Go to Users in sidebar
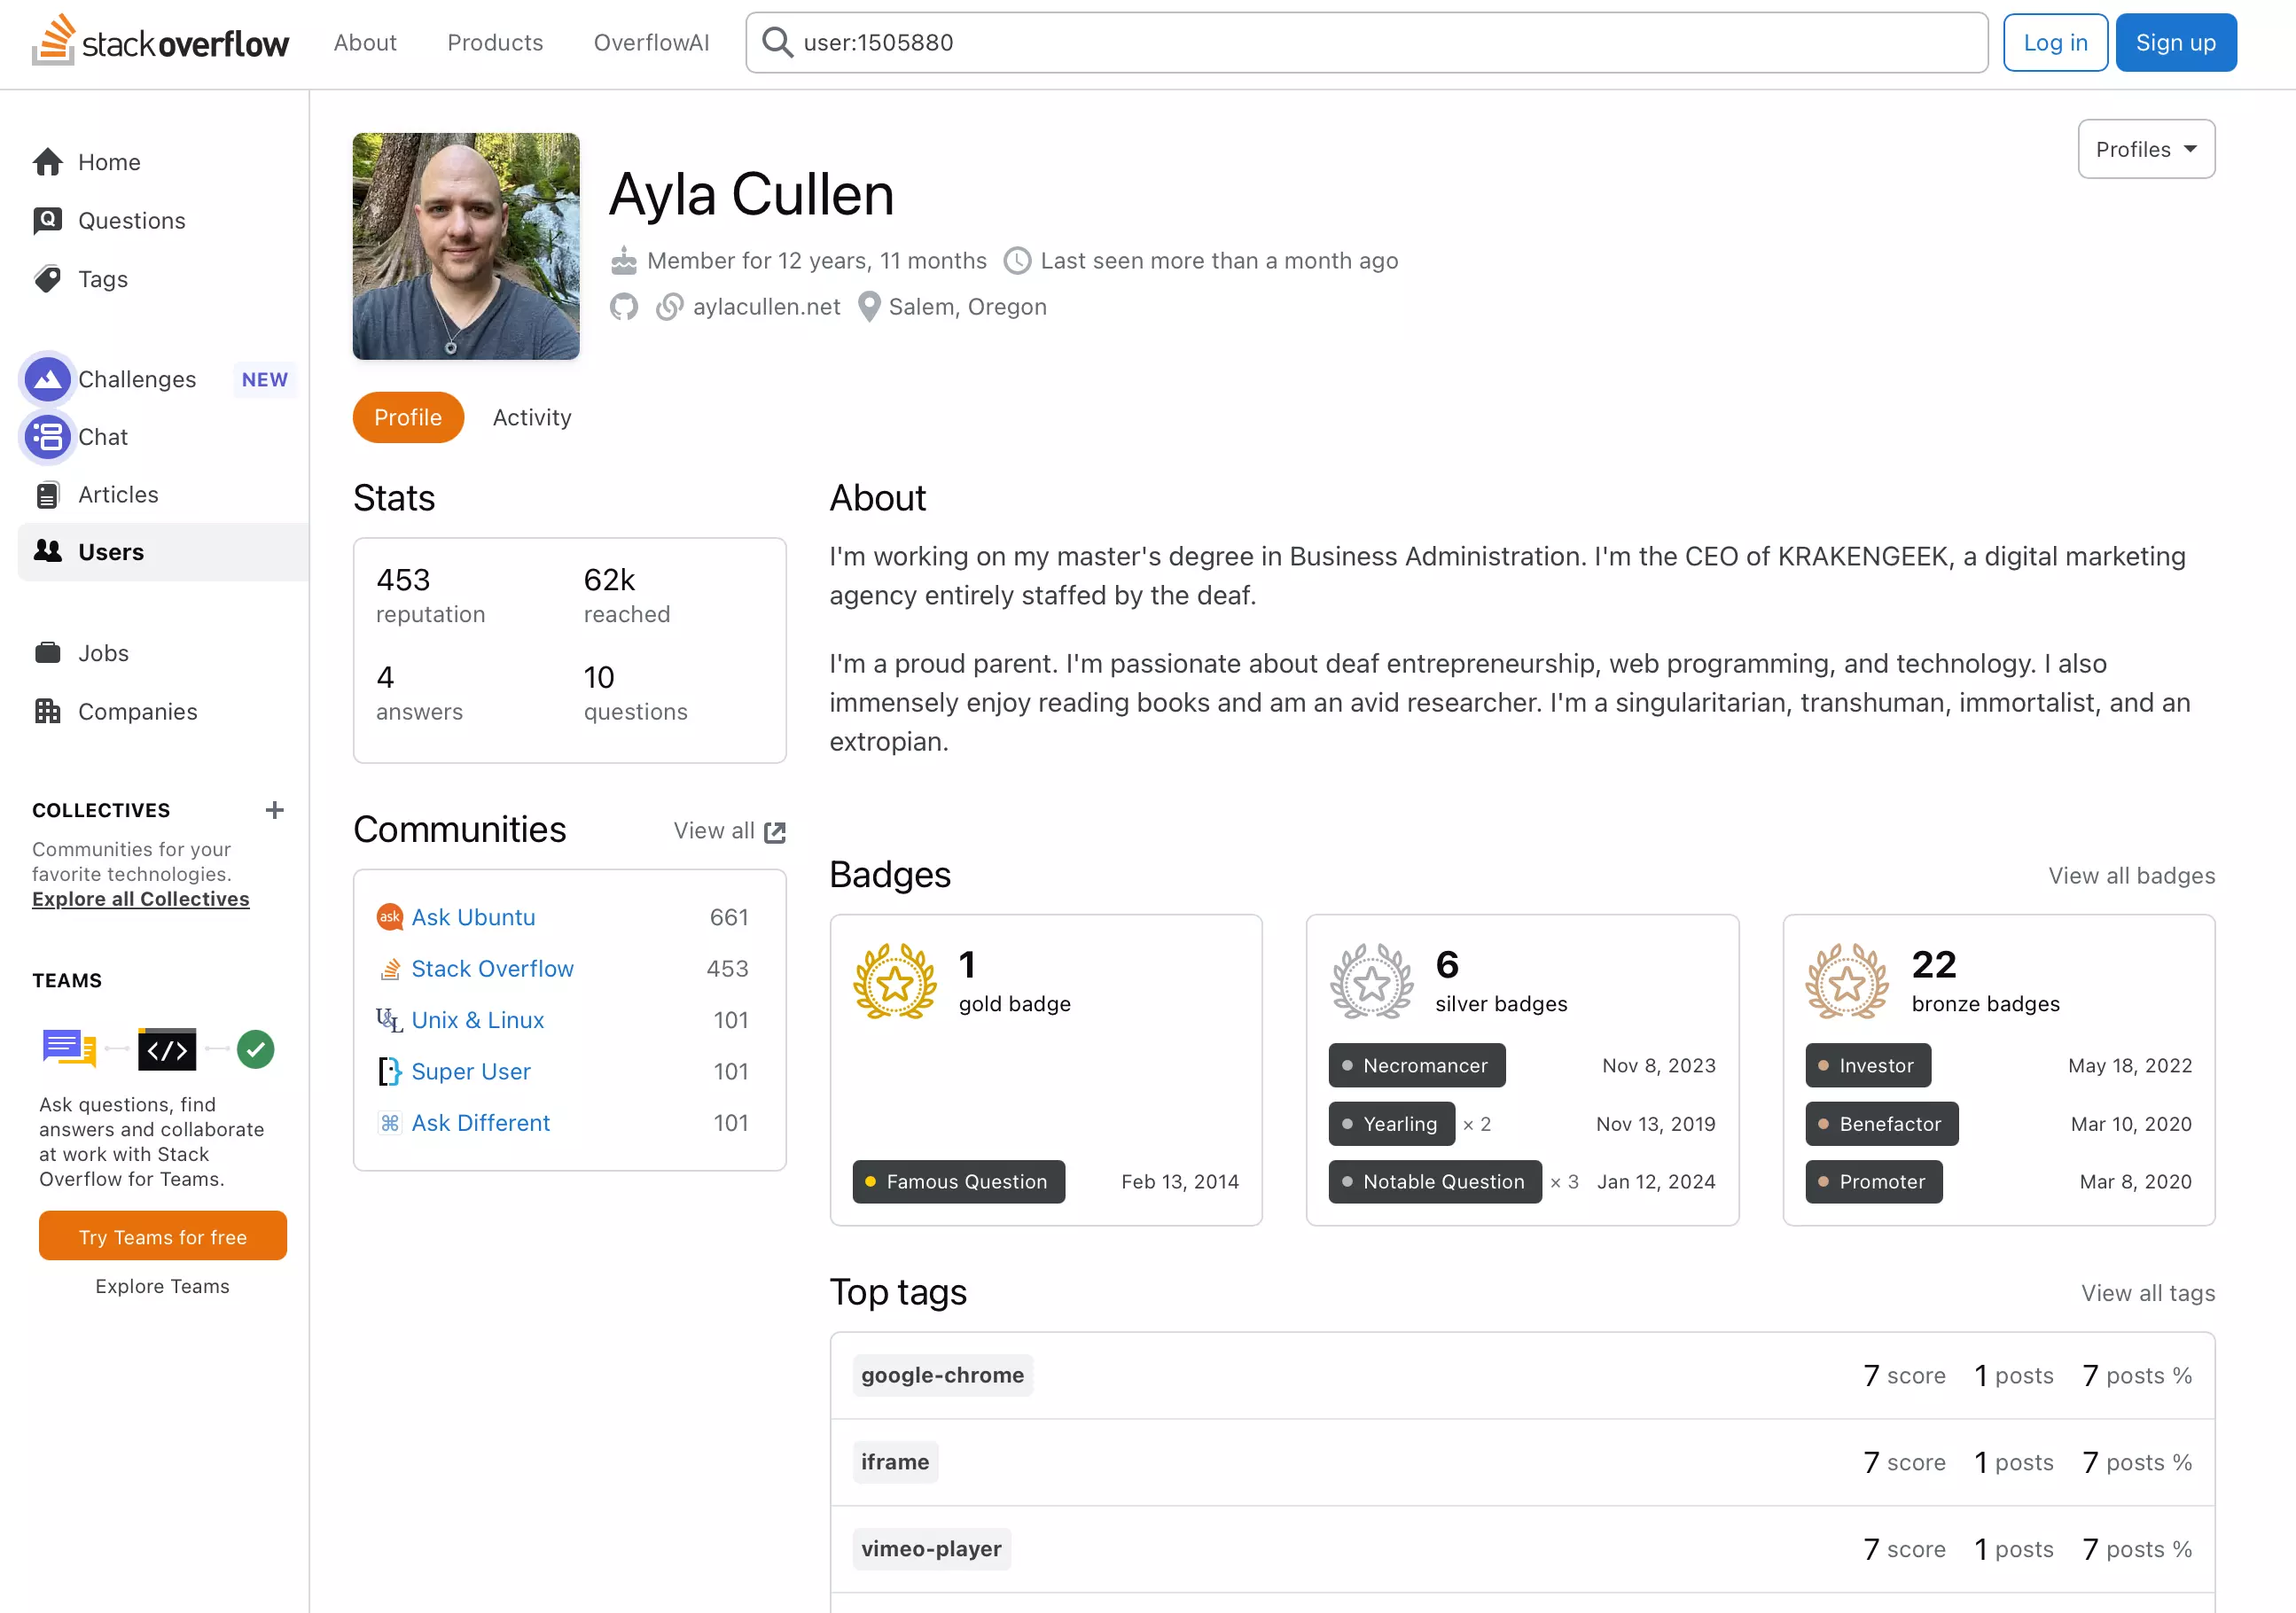Viewport: 2296px width, 1613px height. pyautogui.click(x=163, y=552)
